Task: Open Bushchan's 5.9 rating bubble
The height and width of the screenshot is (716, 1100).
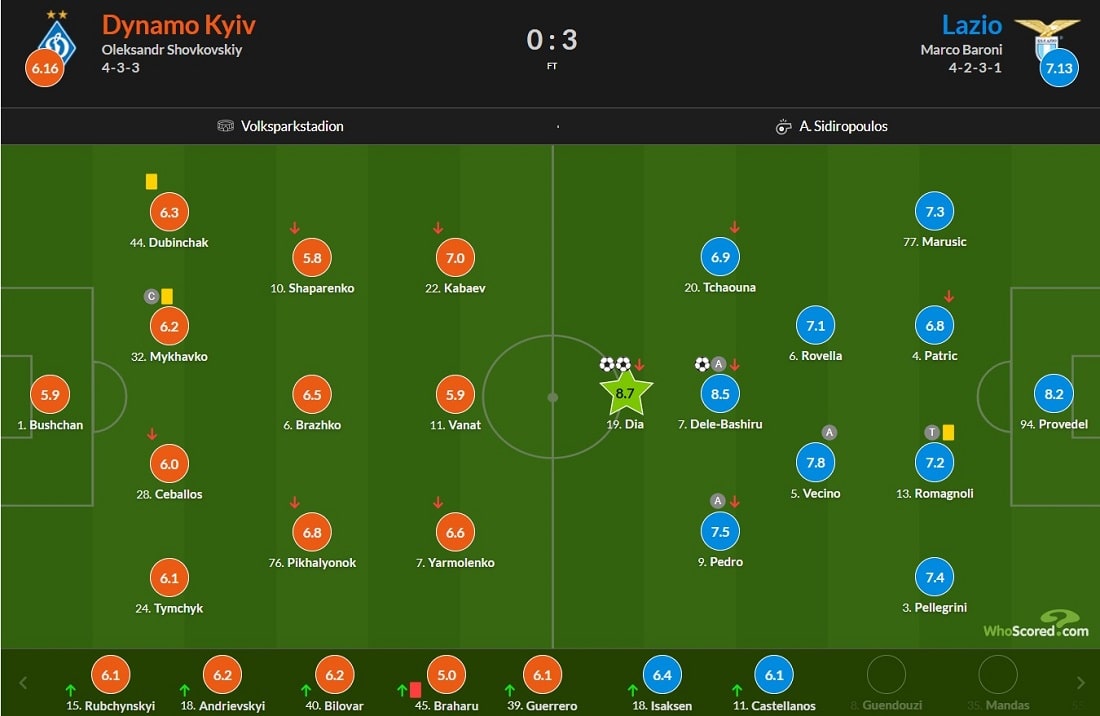Action: [x=50, y=395]
